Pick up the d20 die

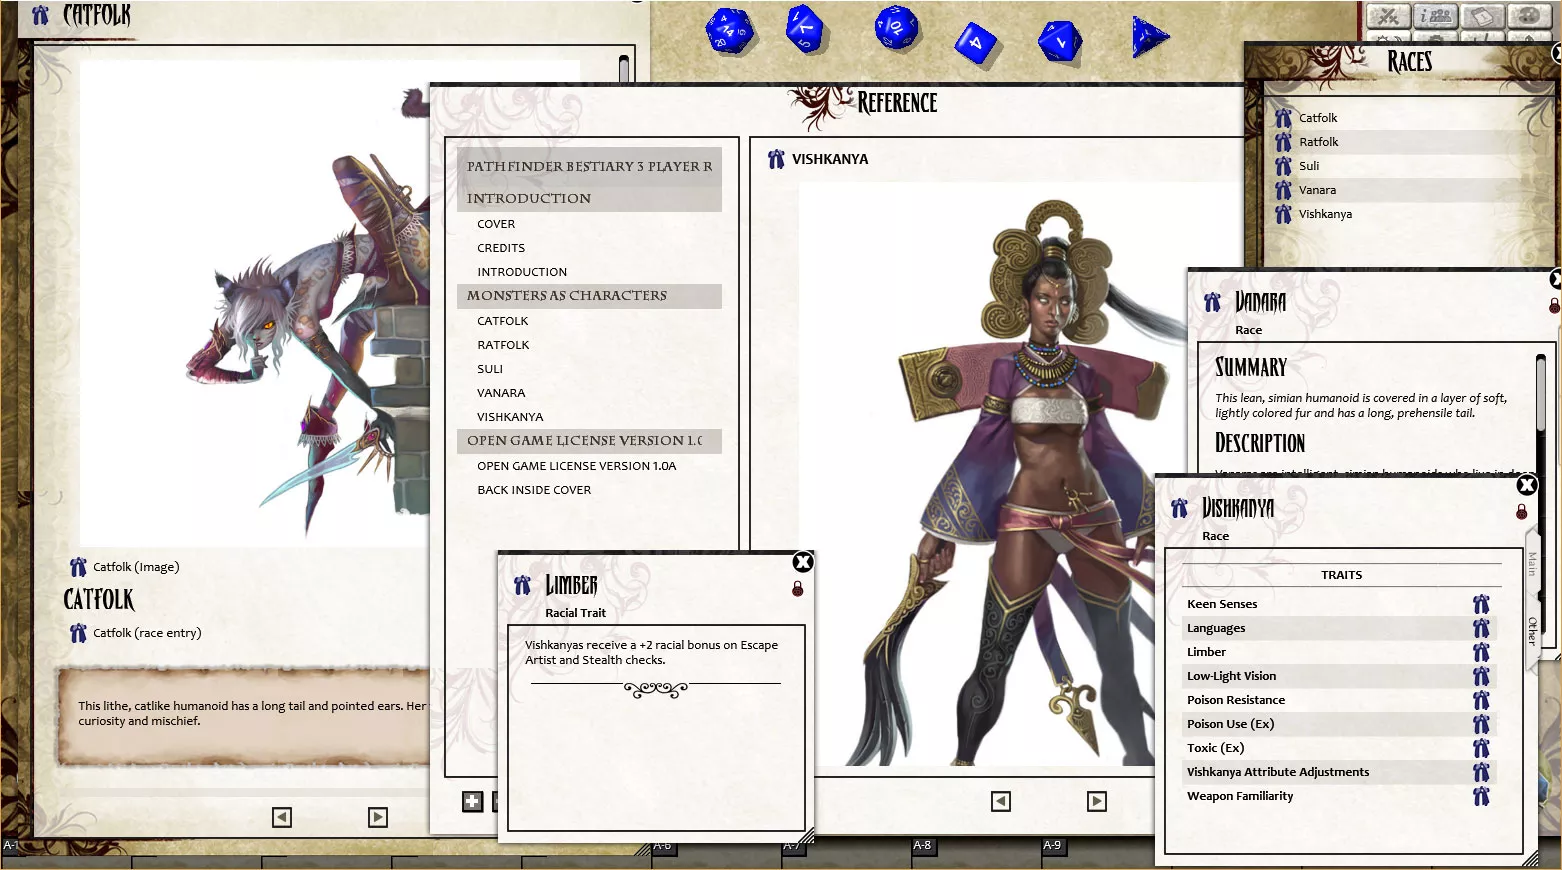pos(730,30)
